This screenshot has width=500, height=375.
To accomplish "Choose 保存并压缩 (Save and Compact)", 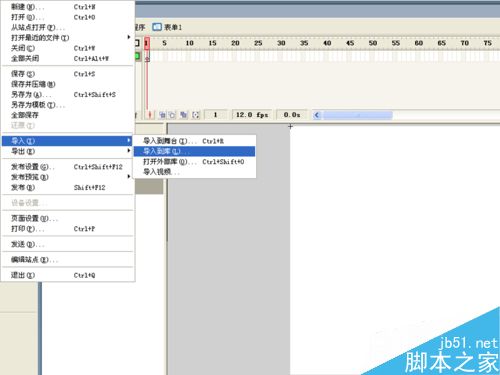I will (x=68, y=84).
